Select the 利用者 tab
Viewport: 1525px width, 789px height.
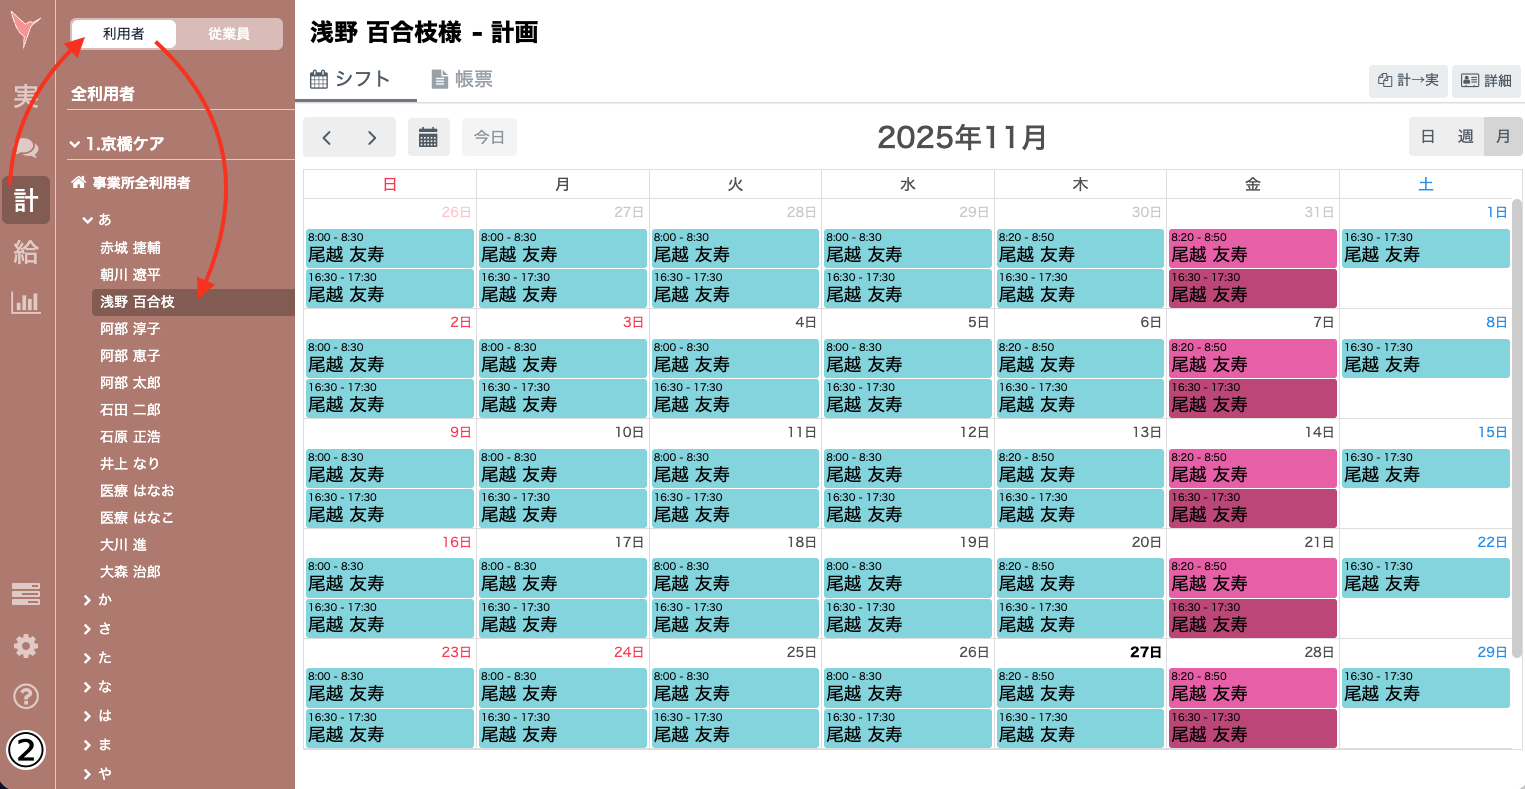(x=125, y=33)
